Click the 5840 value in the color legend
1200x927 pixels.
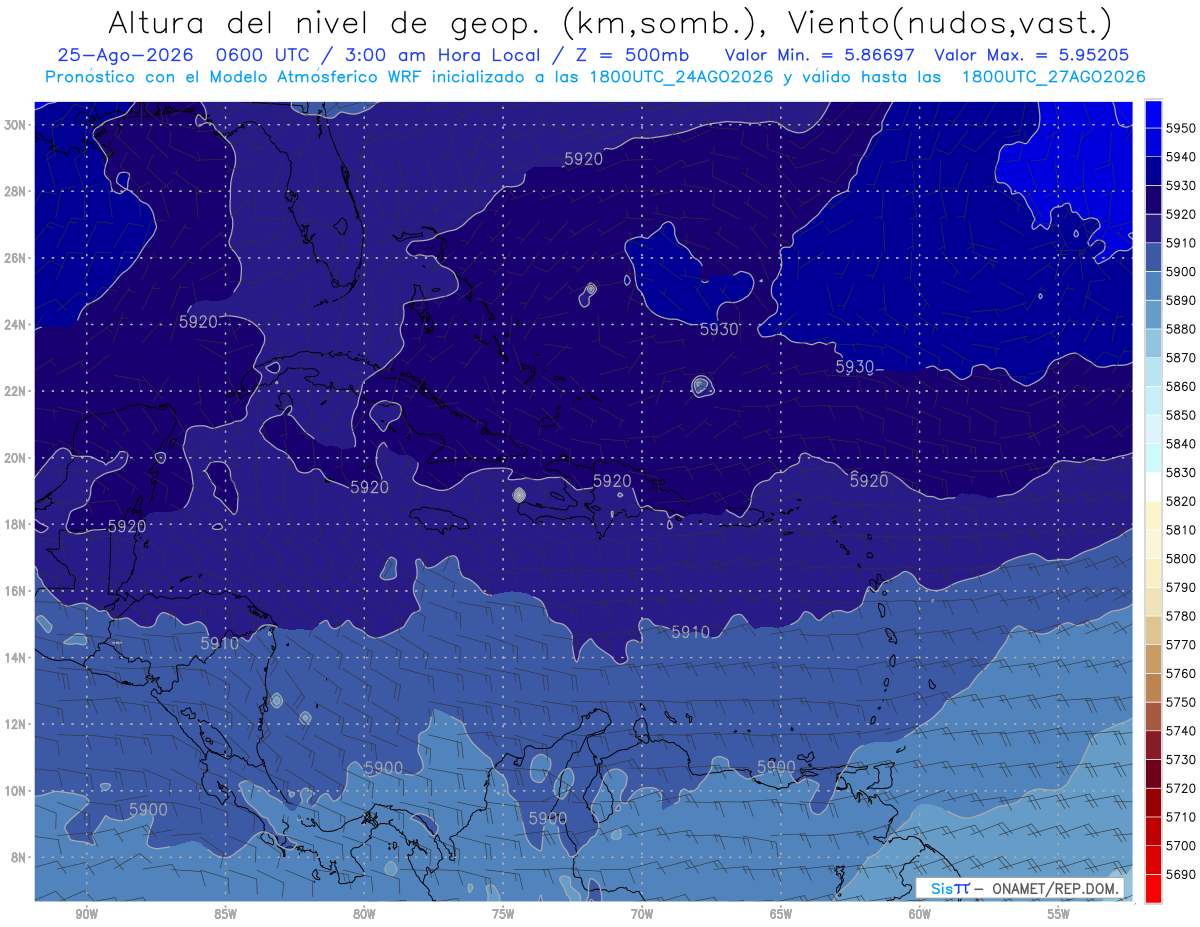pos(1181,444)
